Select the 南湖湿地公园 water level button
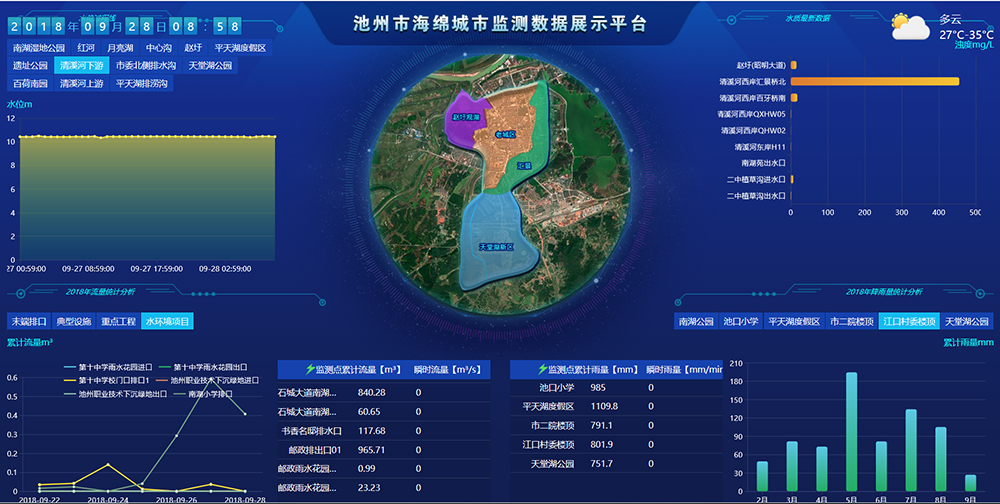This screenshot has height=504, width=1000. click(x=38, y=47)
